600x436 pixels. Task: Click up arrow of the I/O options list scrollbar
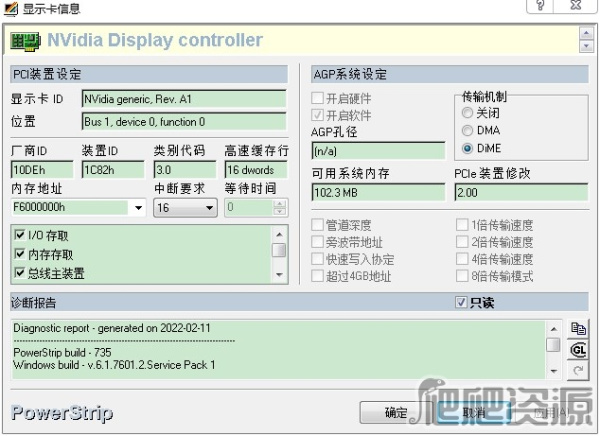tap(279, 234)
